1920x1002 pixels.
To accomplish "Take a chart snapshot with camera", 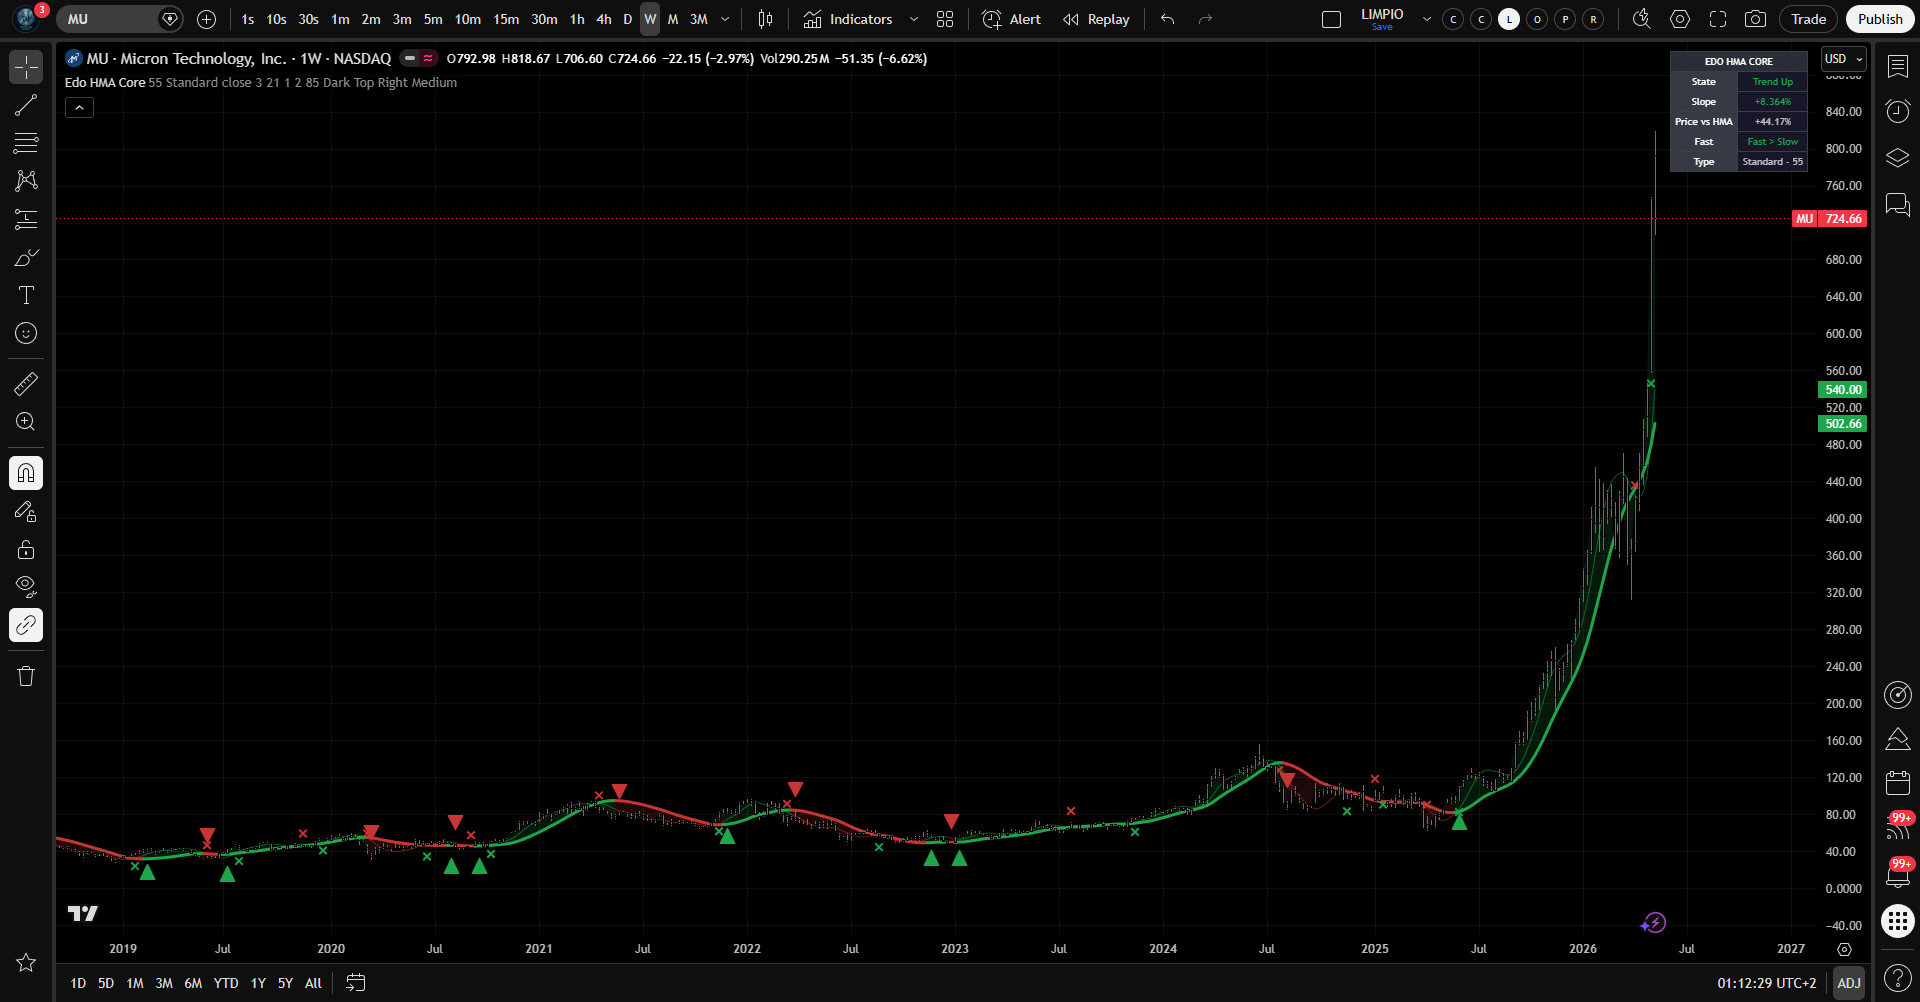I will (1755, 19).
